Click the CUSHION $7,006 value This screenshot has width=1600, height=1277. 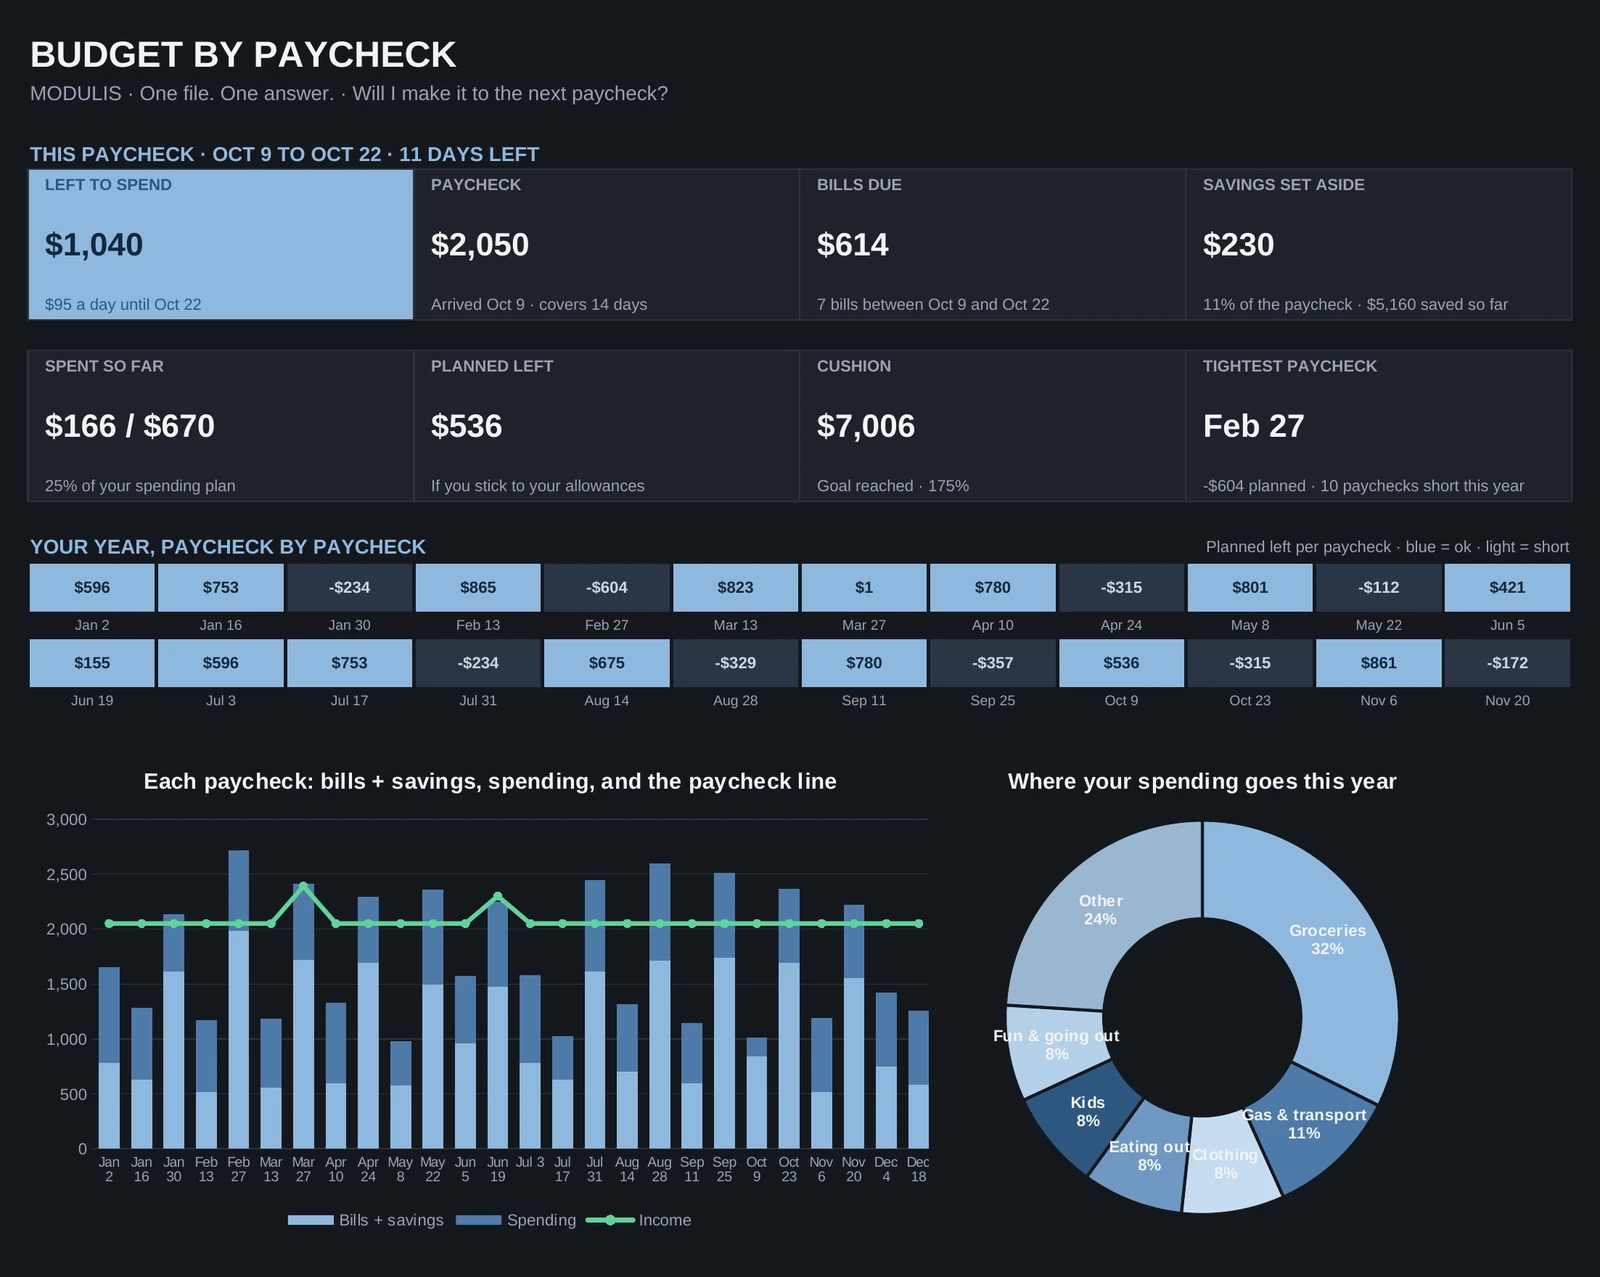click(866, 426)
